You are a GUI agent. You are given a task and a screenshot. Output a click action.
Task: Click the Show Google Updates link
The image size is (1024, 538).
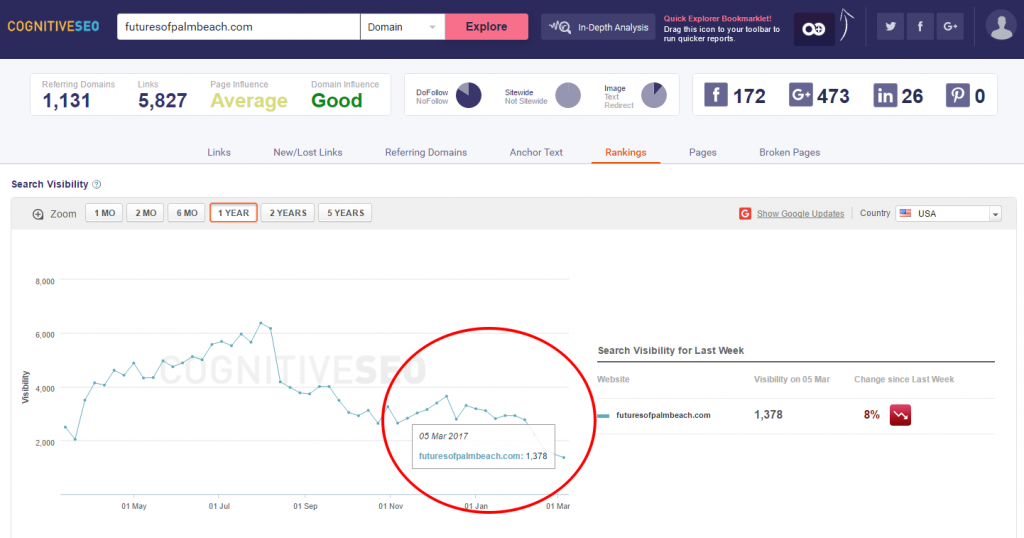tap(800, 214)
